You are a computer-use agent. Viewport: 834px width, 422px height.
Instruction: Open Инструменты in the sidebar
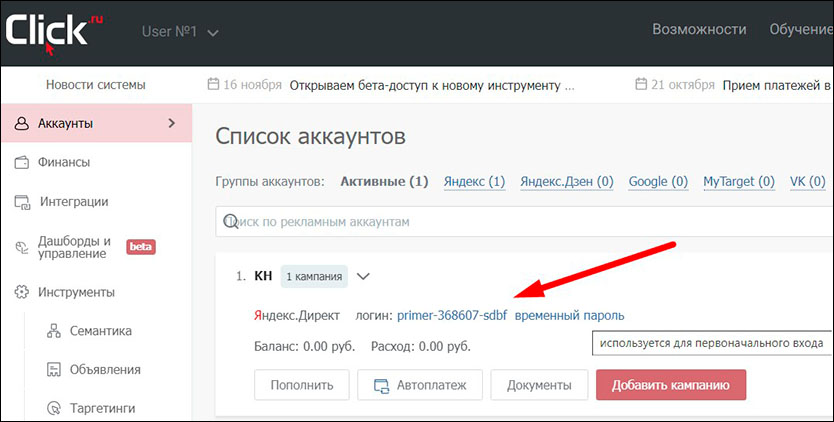pos(76,292)
